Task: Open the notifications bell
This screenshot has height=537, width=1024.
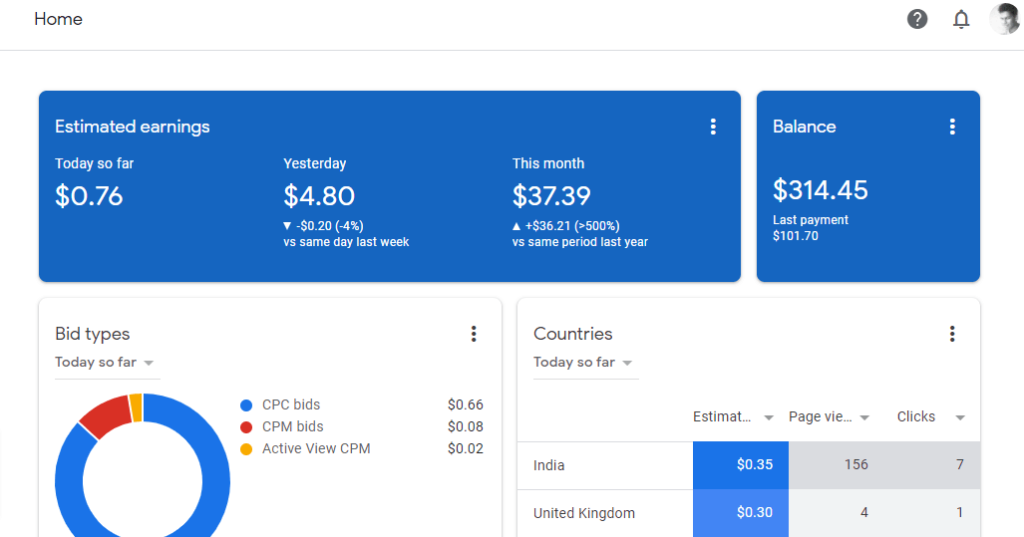Action: click(x=961, y=20)
